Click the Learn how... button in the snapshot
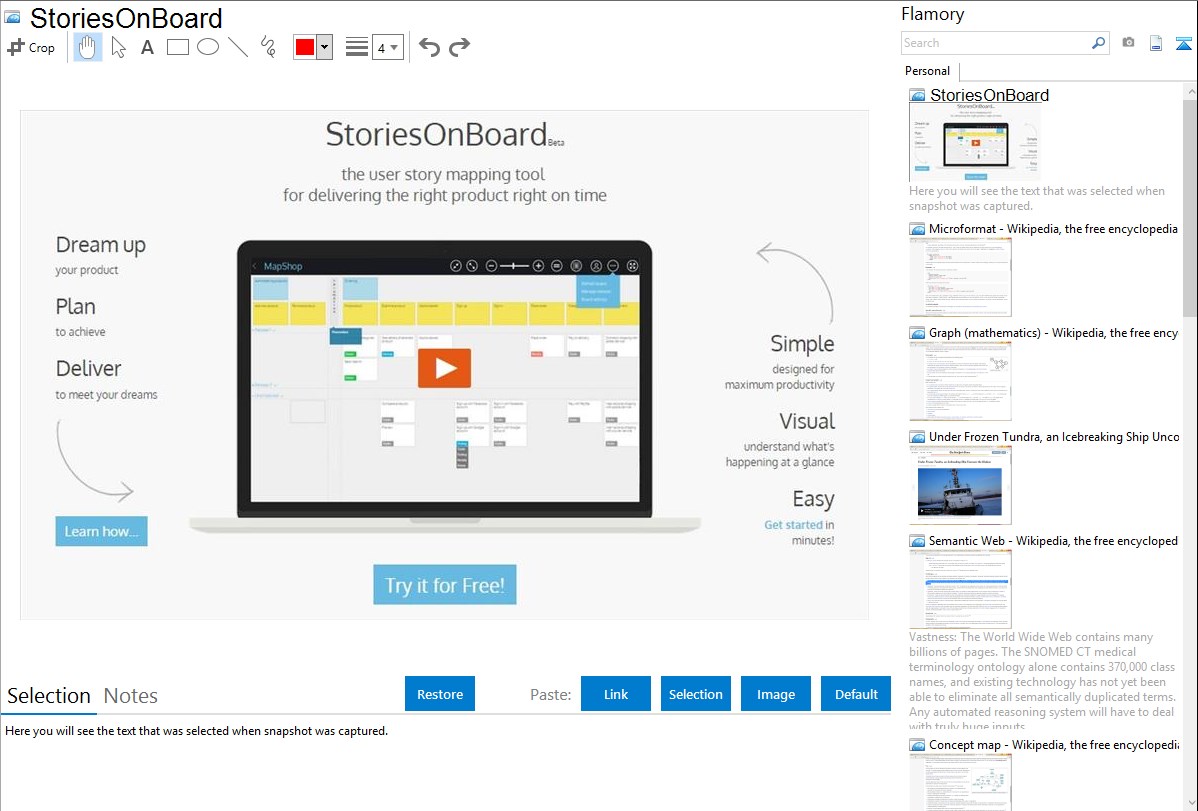The width and height of the screenshot is (1198, 811). 101,531
